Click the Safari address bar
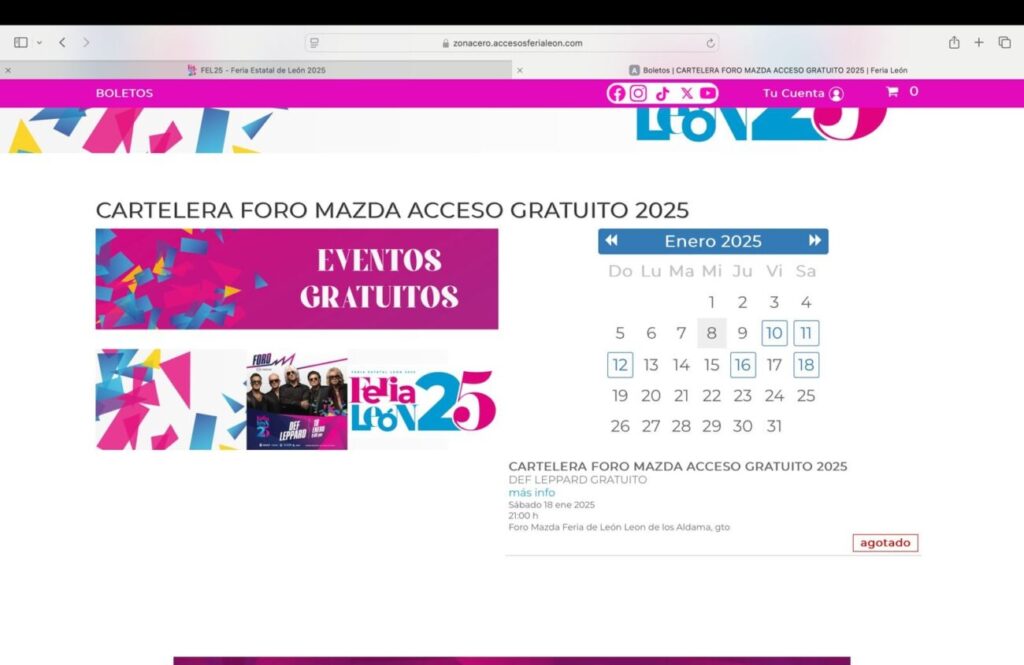This screenshot has height=665, width=1024. [x=512, y=43]
